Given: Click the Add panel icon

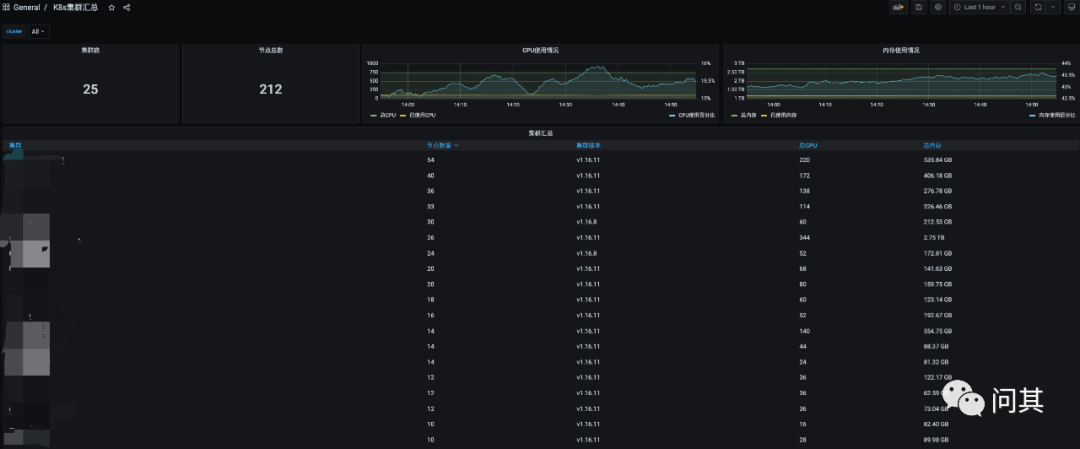Looking at the screenshot, I should click(x=898, y=7).
